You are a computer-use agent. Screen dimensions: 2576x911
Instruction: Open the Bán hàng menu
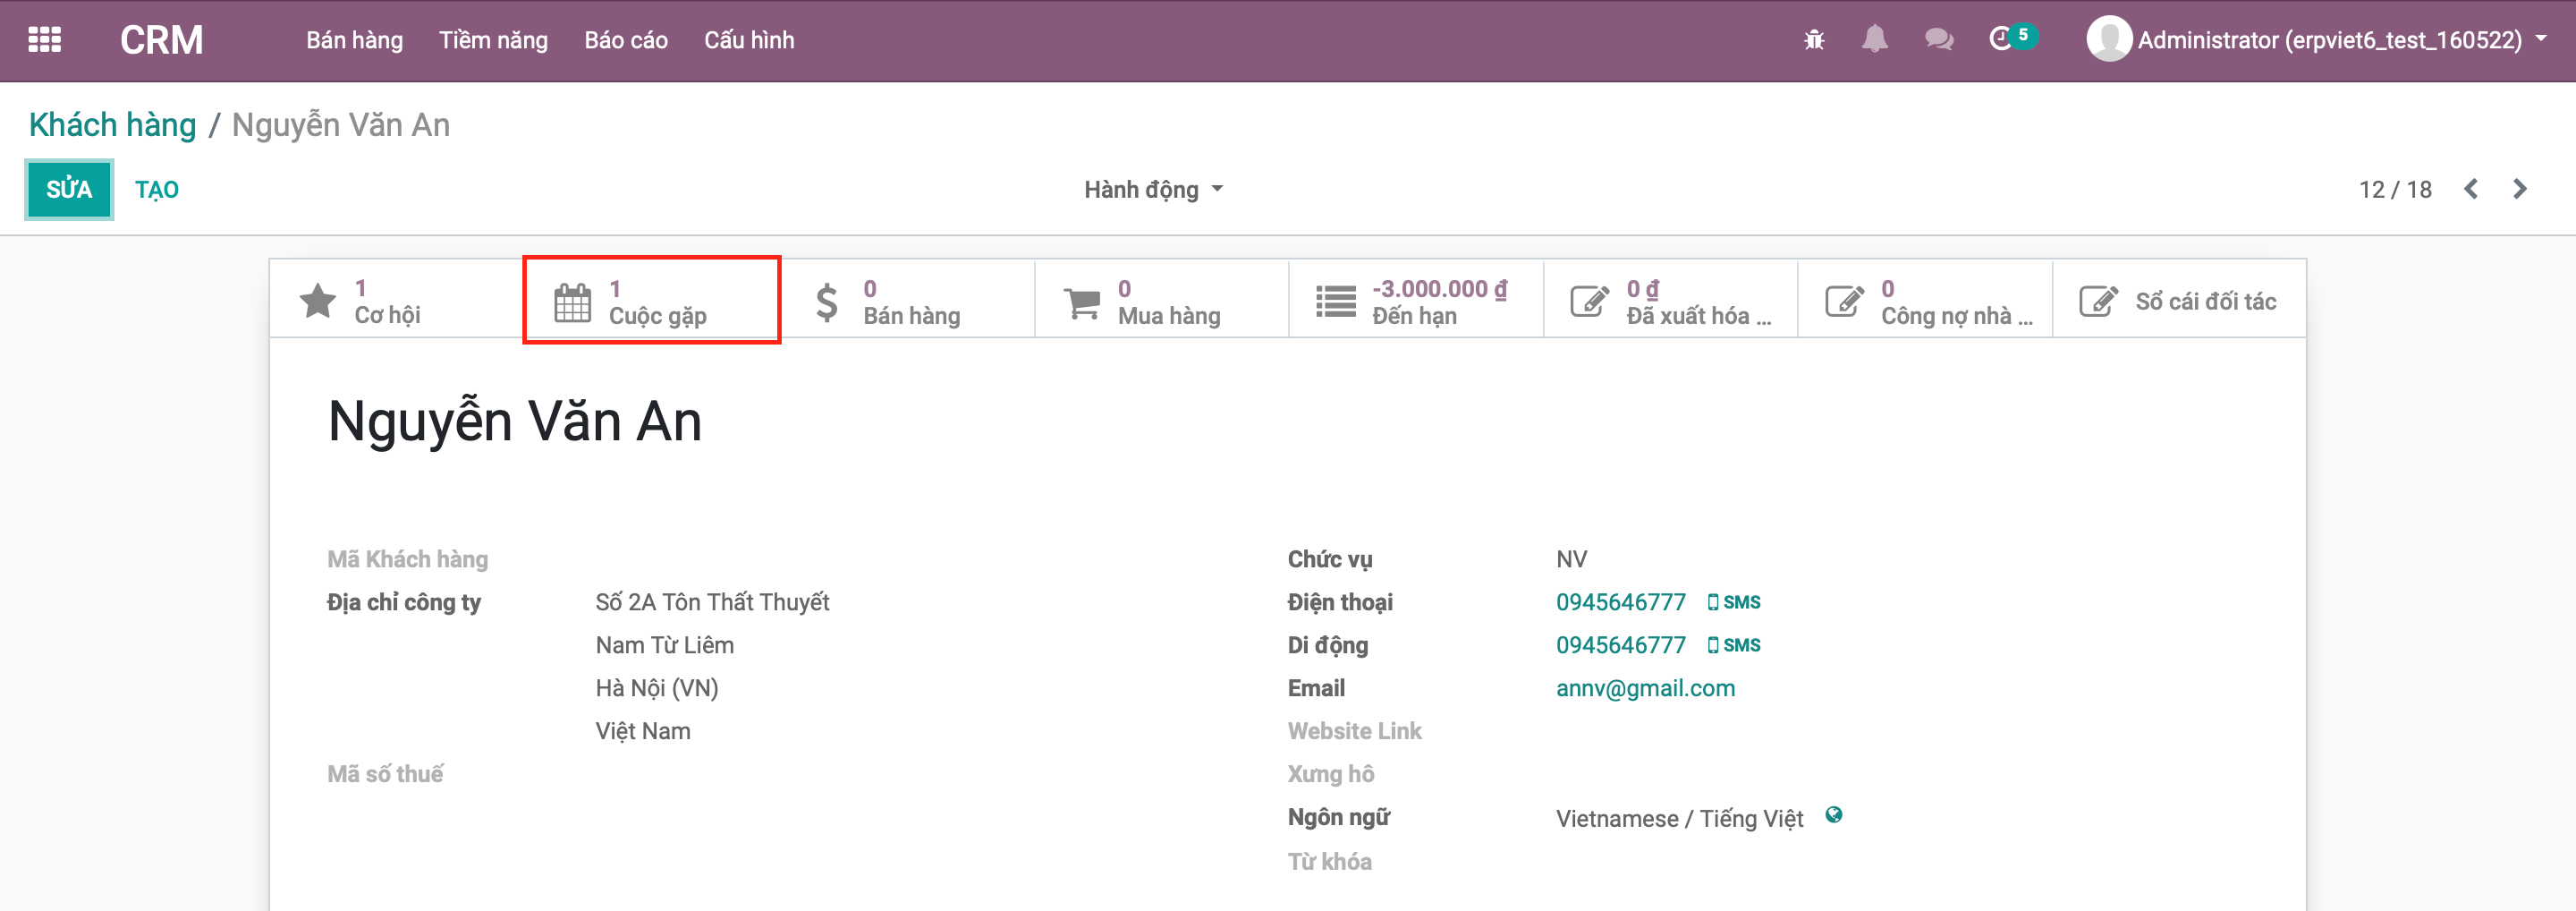tap(354, 40)
